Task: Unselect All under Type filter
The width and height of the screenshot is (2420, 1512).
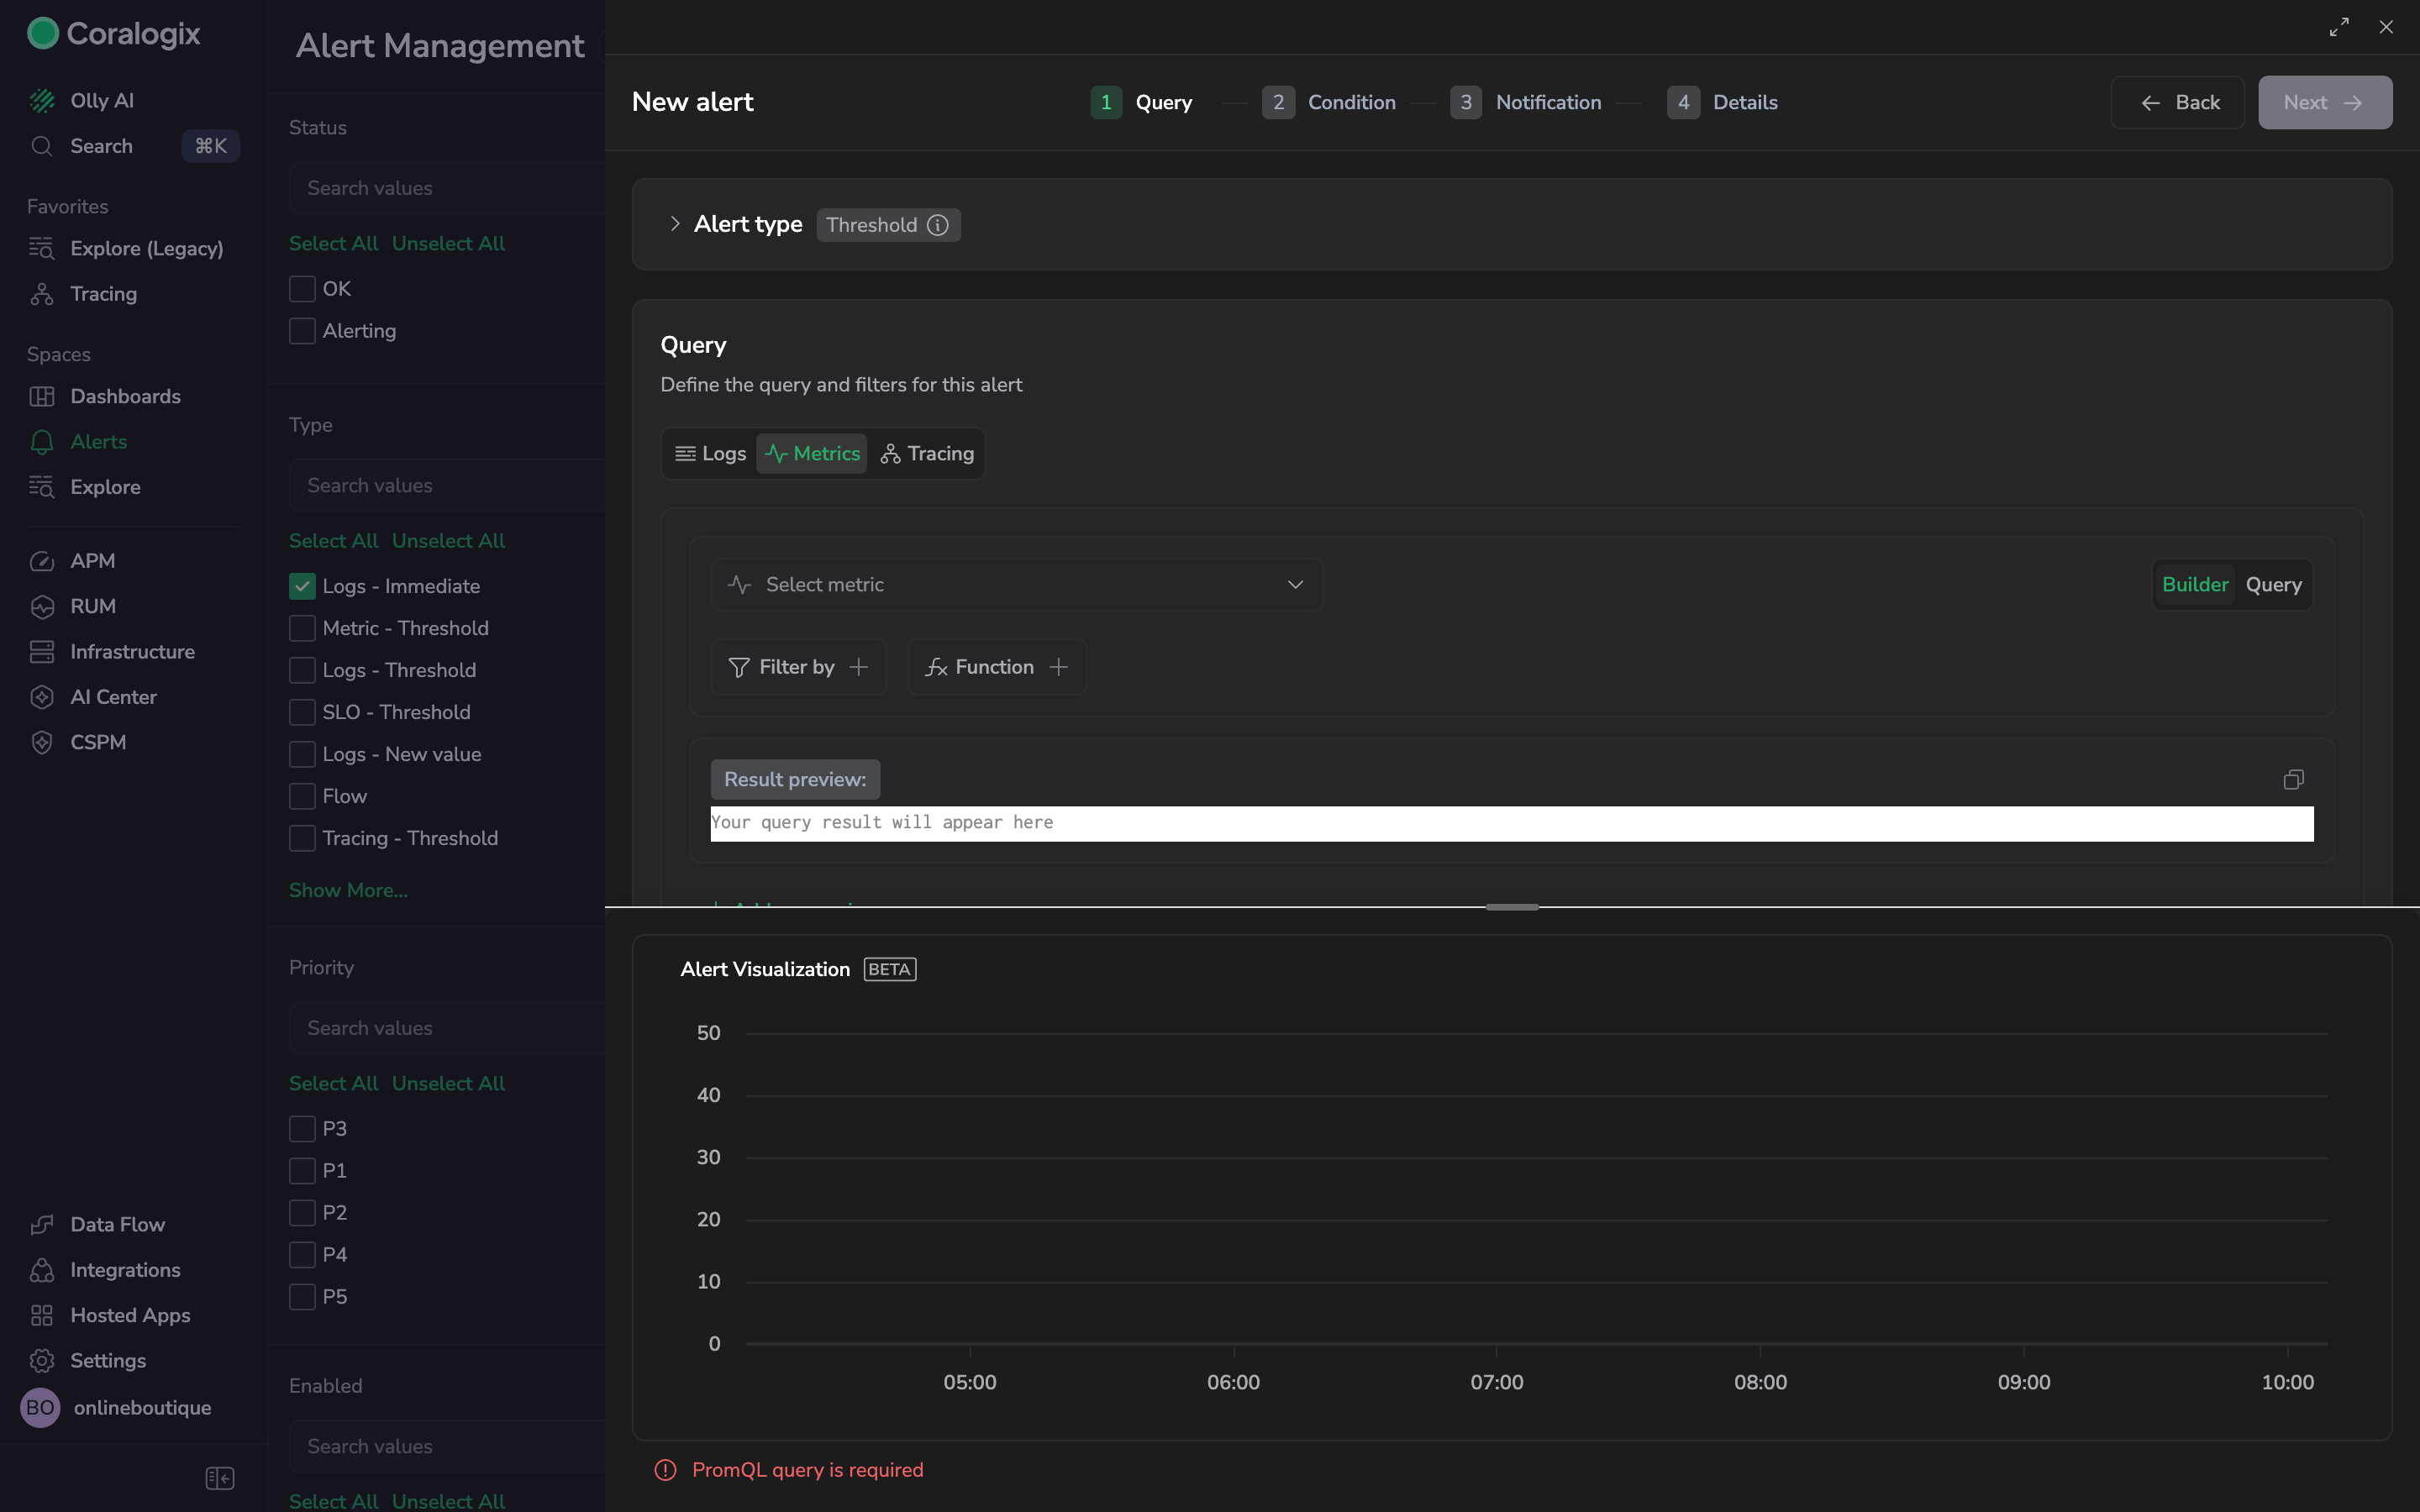Action: point(448,540)
